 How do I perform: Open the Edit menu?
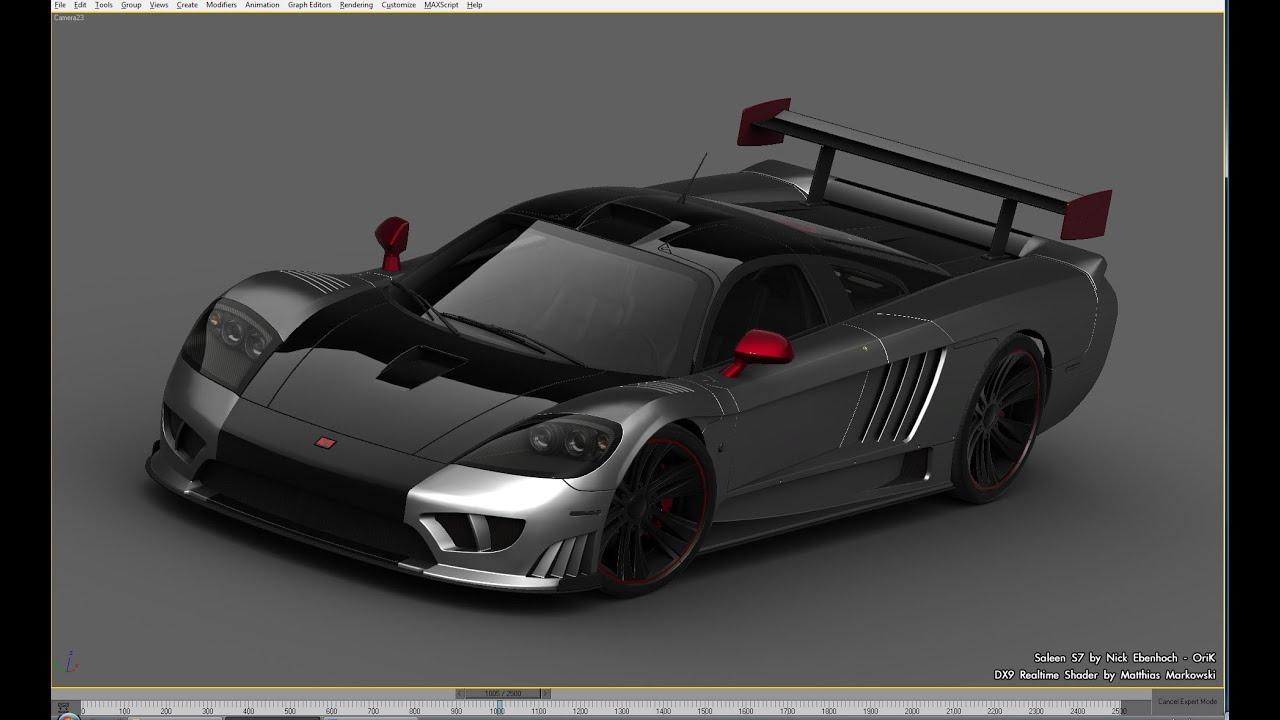(80, 5)
